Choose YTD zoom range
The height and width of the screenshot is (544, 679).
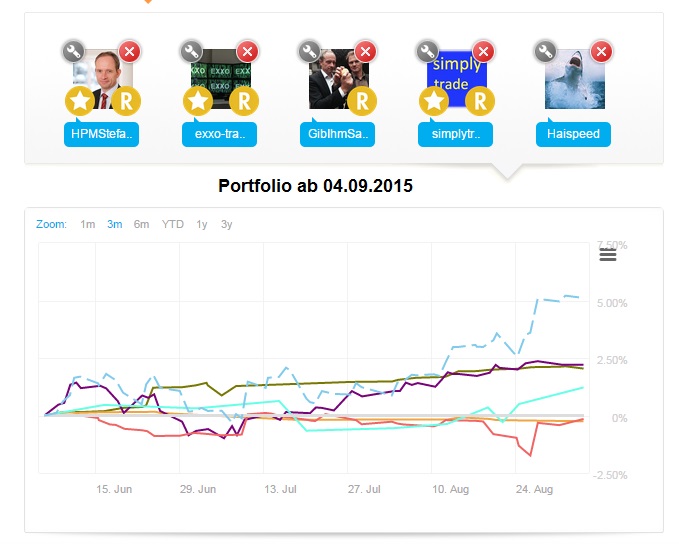point(173,224)
